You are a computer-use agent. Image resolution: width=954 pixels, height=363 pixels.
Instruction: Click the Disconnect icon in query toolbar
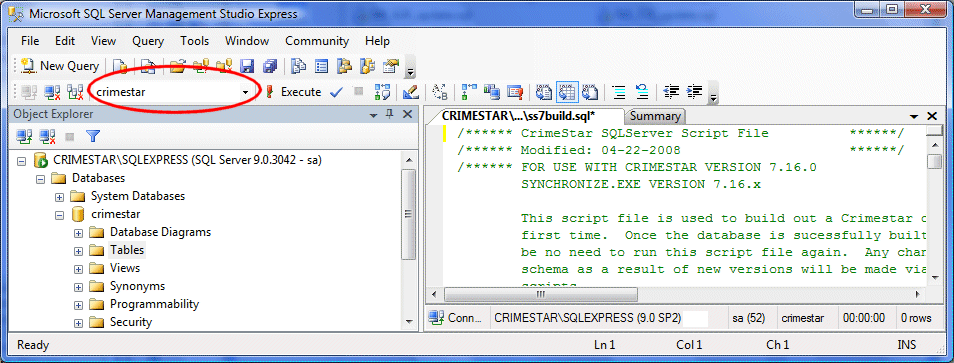[x=51, y=92]
